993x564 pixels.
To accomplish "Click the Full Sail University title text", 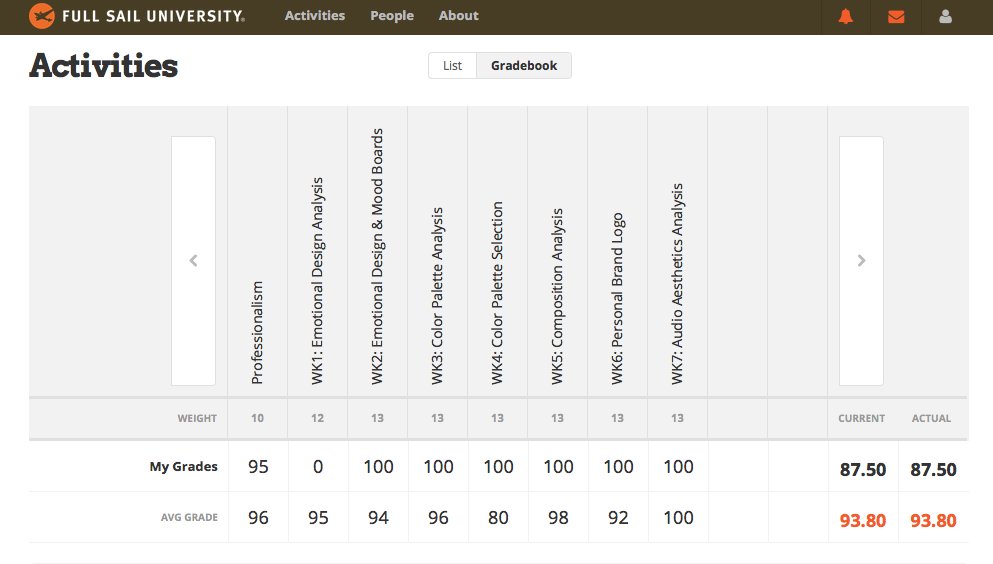I will coord(153,16).
